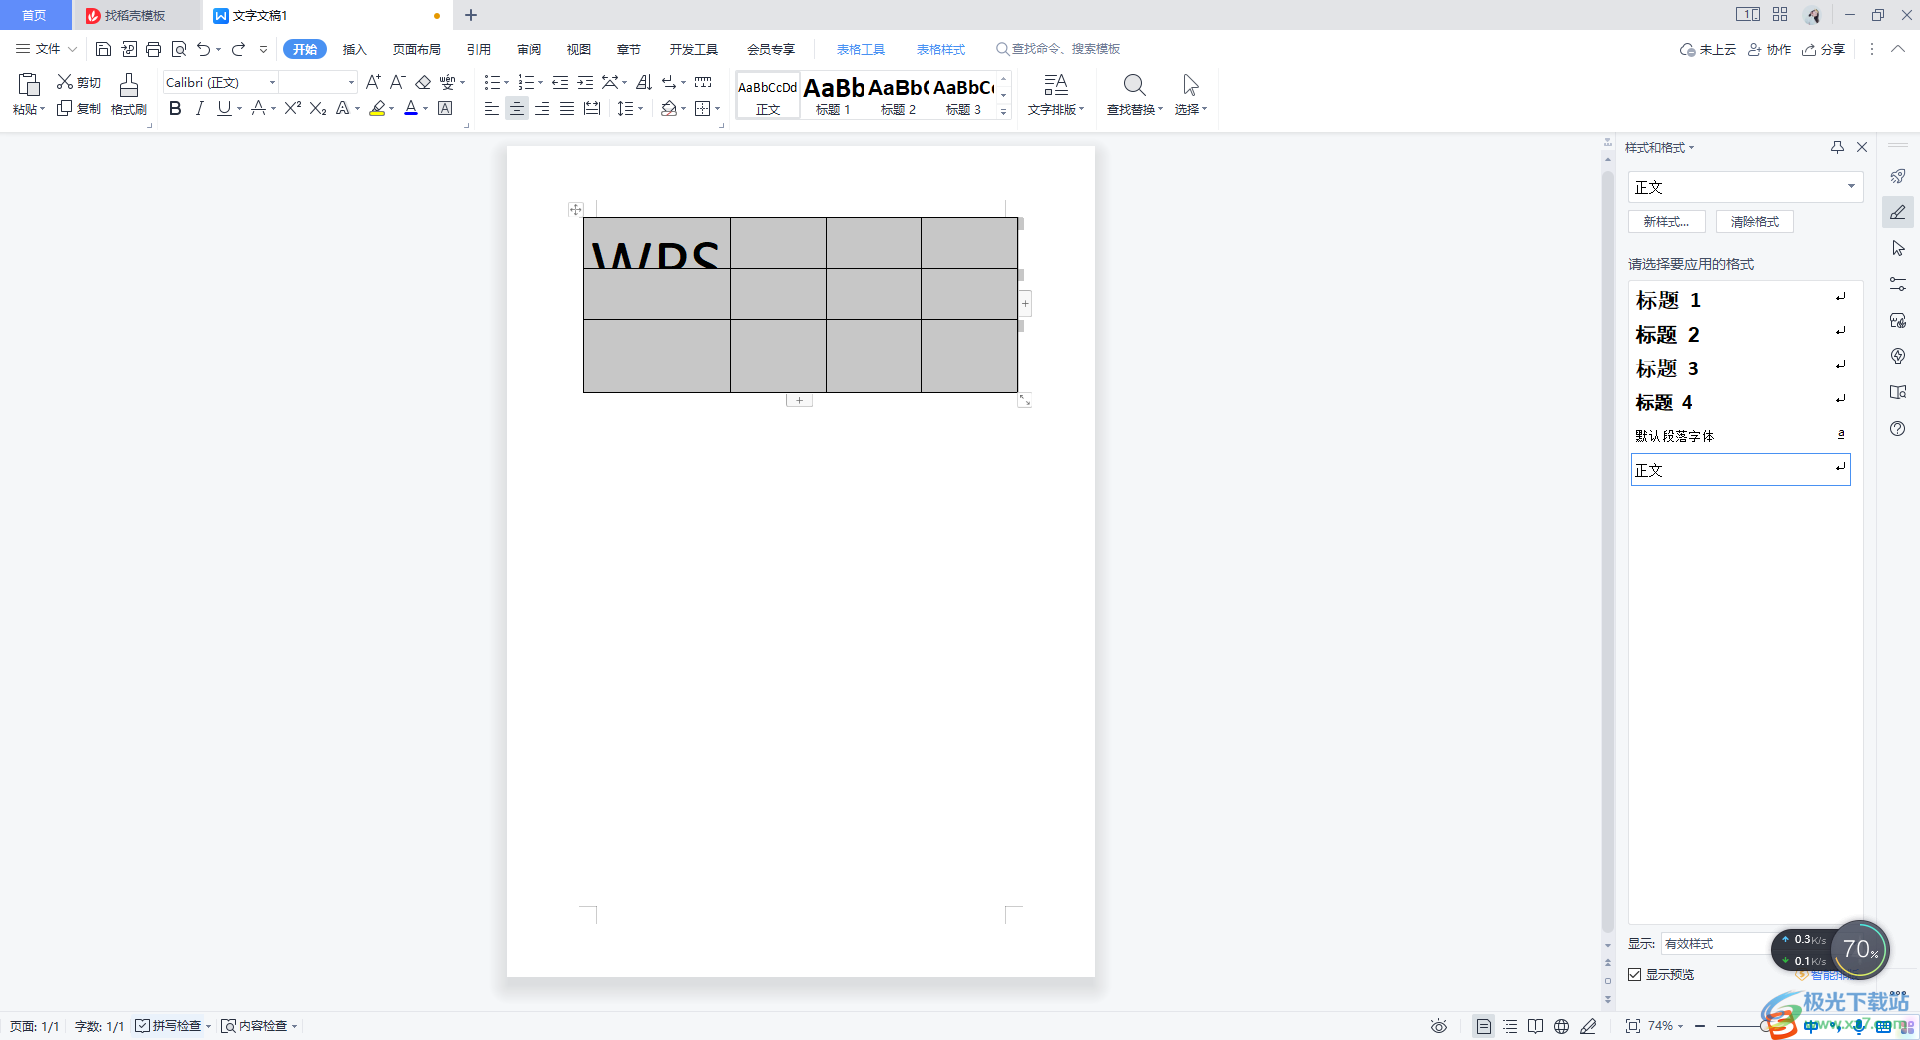The image size is (1920, 1040).
Task: Apply the 标题 1 style from pane list
Action: coord(1740,300)
